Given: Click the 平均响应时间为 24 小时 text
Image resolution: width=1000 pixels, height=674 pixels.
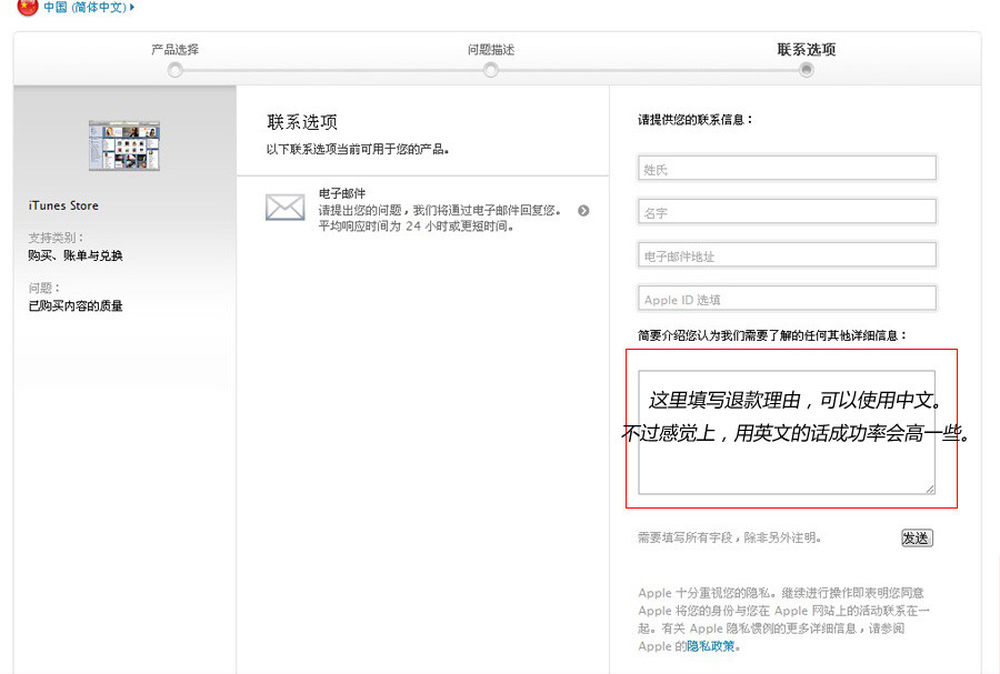Looking at the screenshot, I should coord(416,226).
